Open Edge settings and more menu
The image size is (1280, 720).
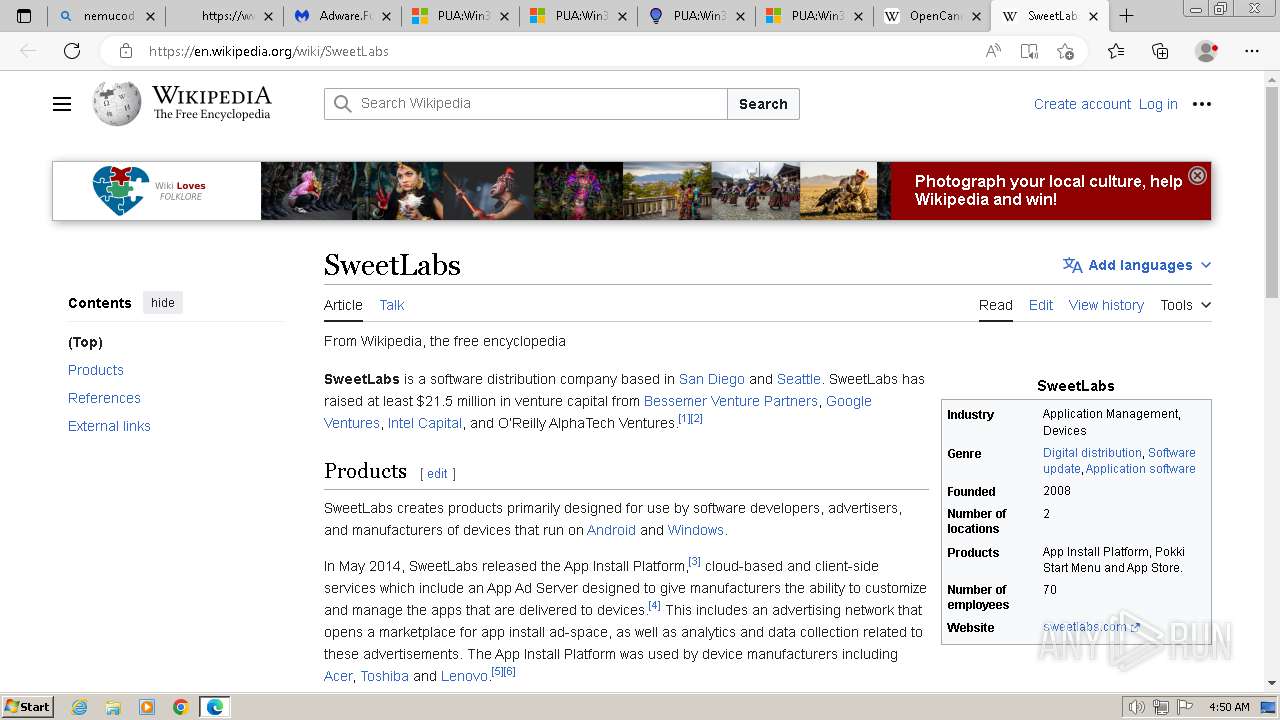pyautogui.click(x=1252, y=51)
